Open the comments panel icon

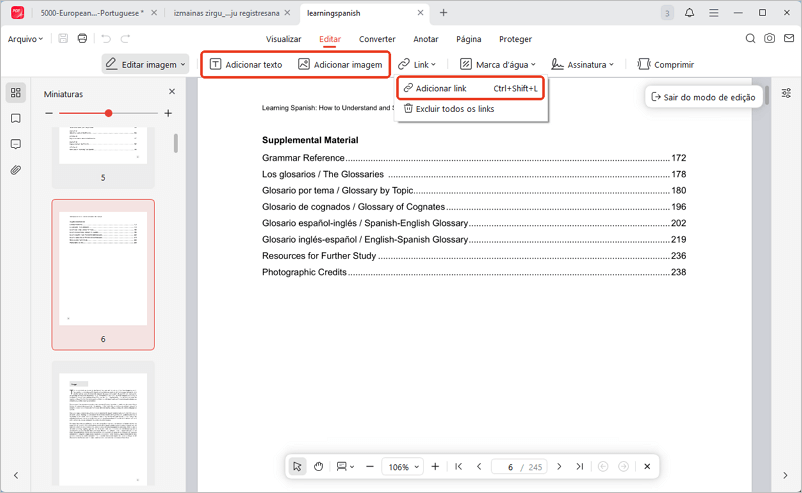16,144
